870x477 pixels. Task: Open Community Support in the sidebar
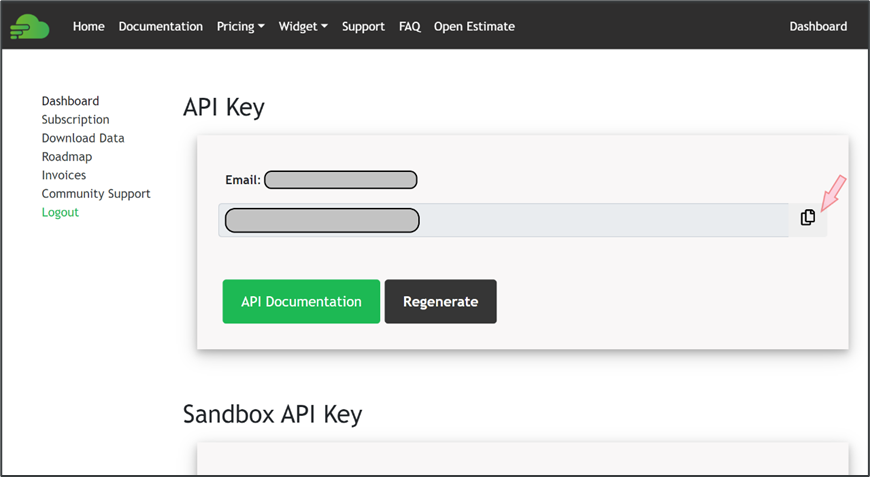point(96,194)
